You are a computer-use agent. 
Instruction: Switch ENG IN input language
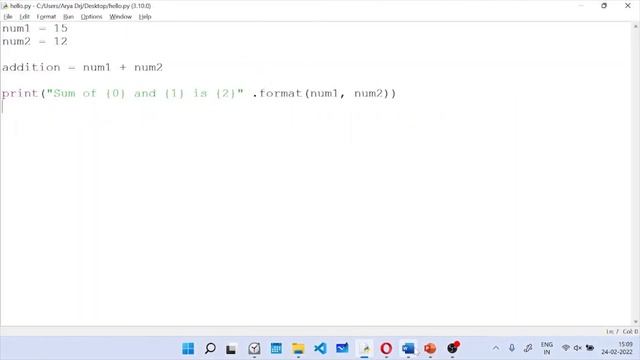point(547,348)
